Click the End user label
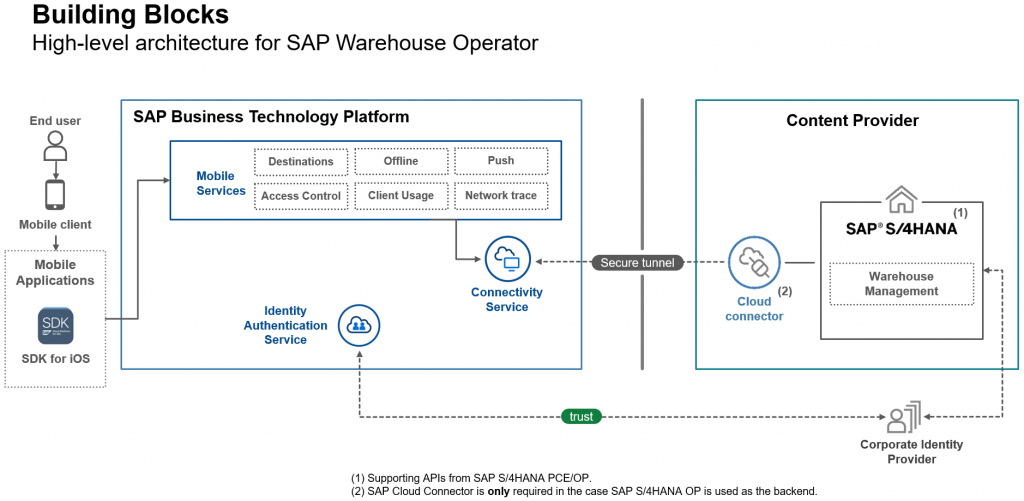 point(56,121)
